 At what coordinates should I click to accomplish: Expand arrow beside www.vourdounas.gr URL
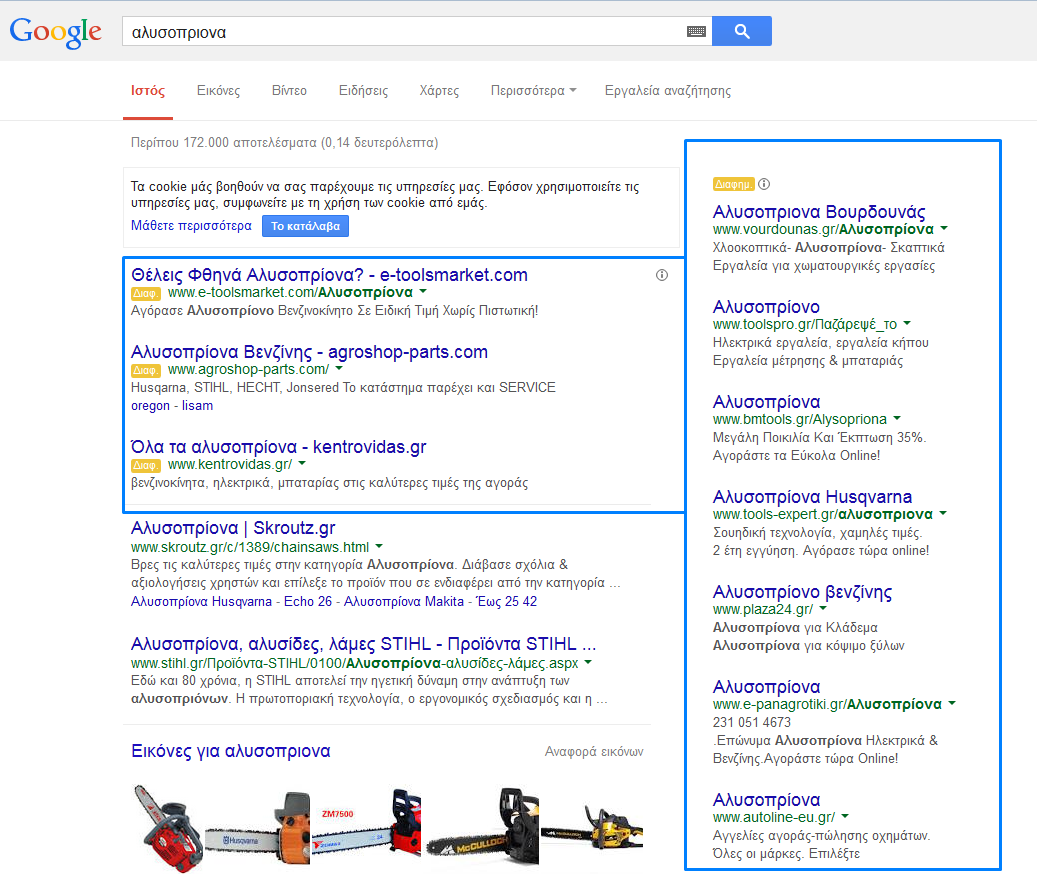[944, 228]
